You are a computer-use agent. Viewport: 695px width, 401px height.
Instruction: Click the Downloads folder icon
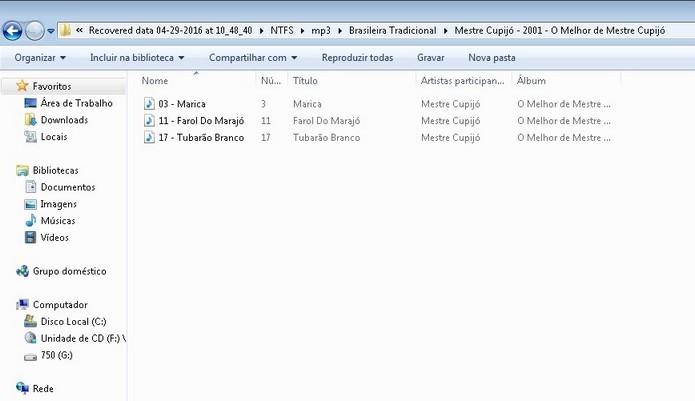pos(31,120)
